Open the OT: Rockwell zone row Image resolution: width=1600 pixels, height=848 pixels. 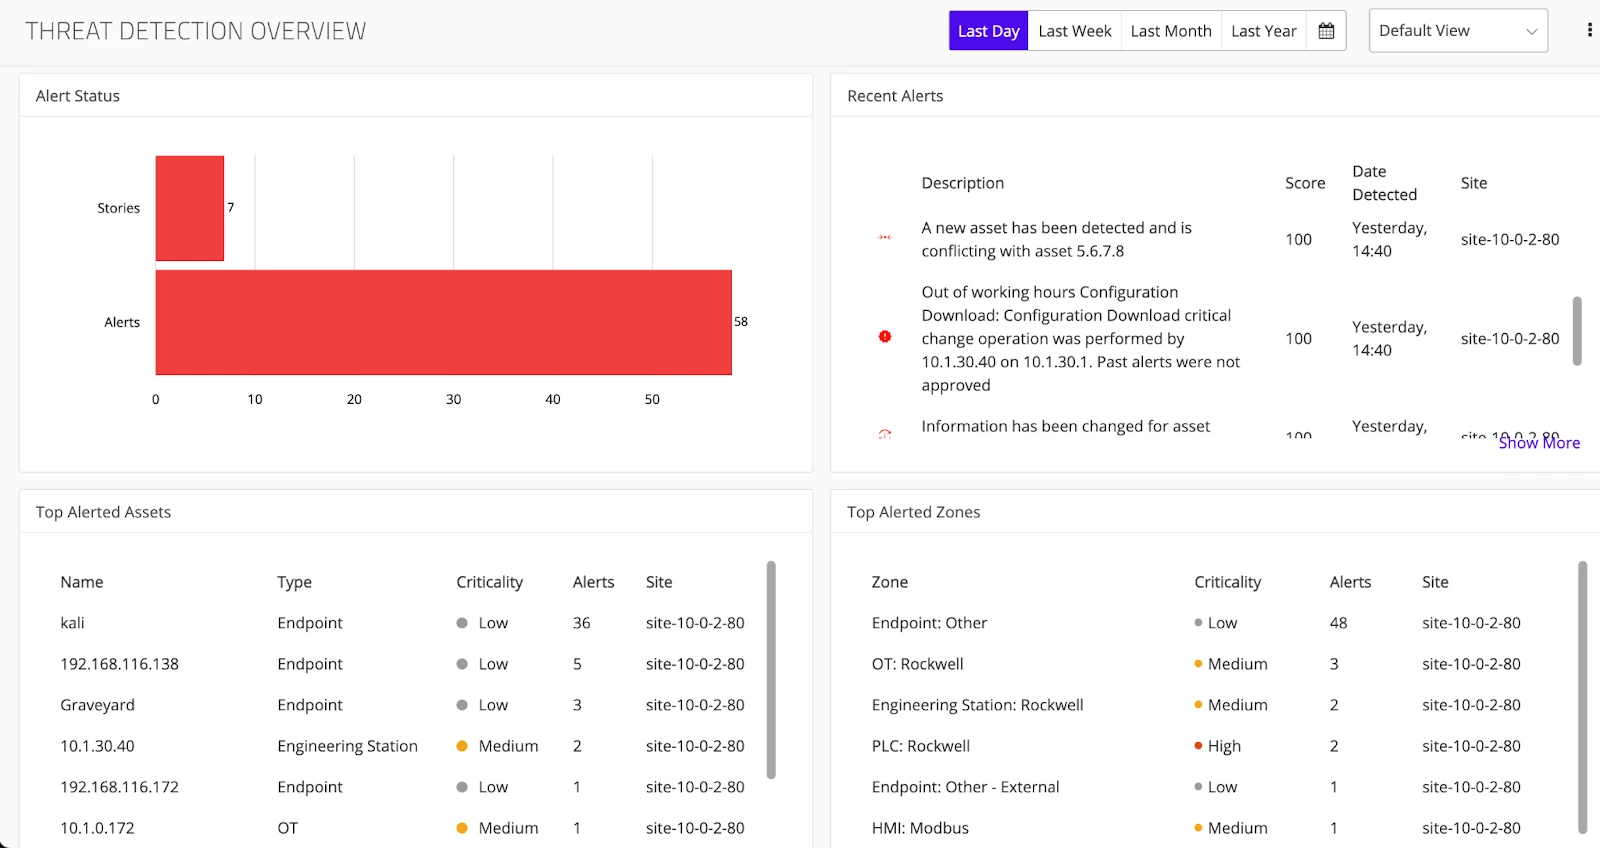click(x=917, y=664)
